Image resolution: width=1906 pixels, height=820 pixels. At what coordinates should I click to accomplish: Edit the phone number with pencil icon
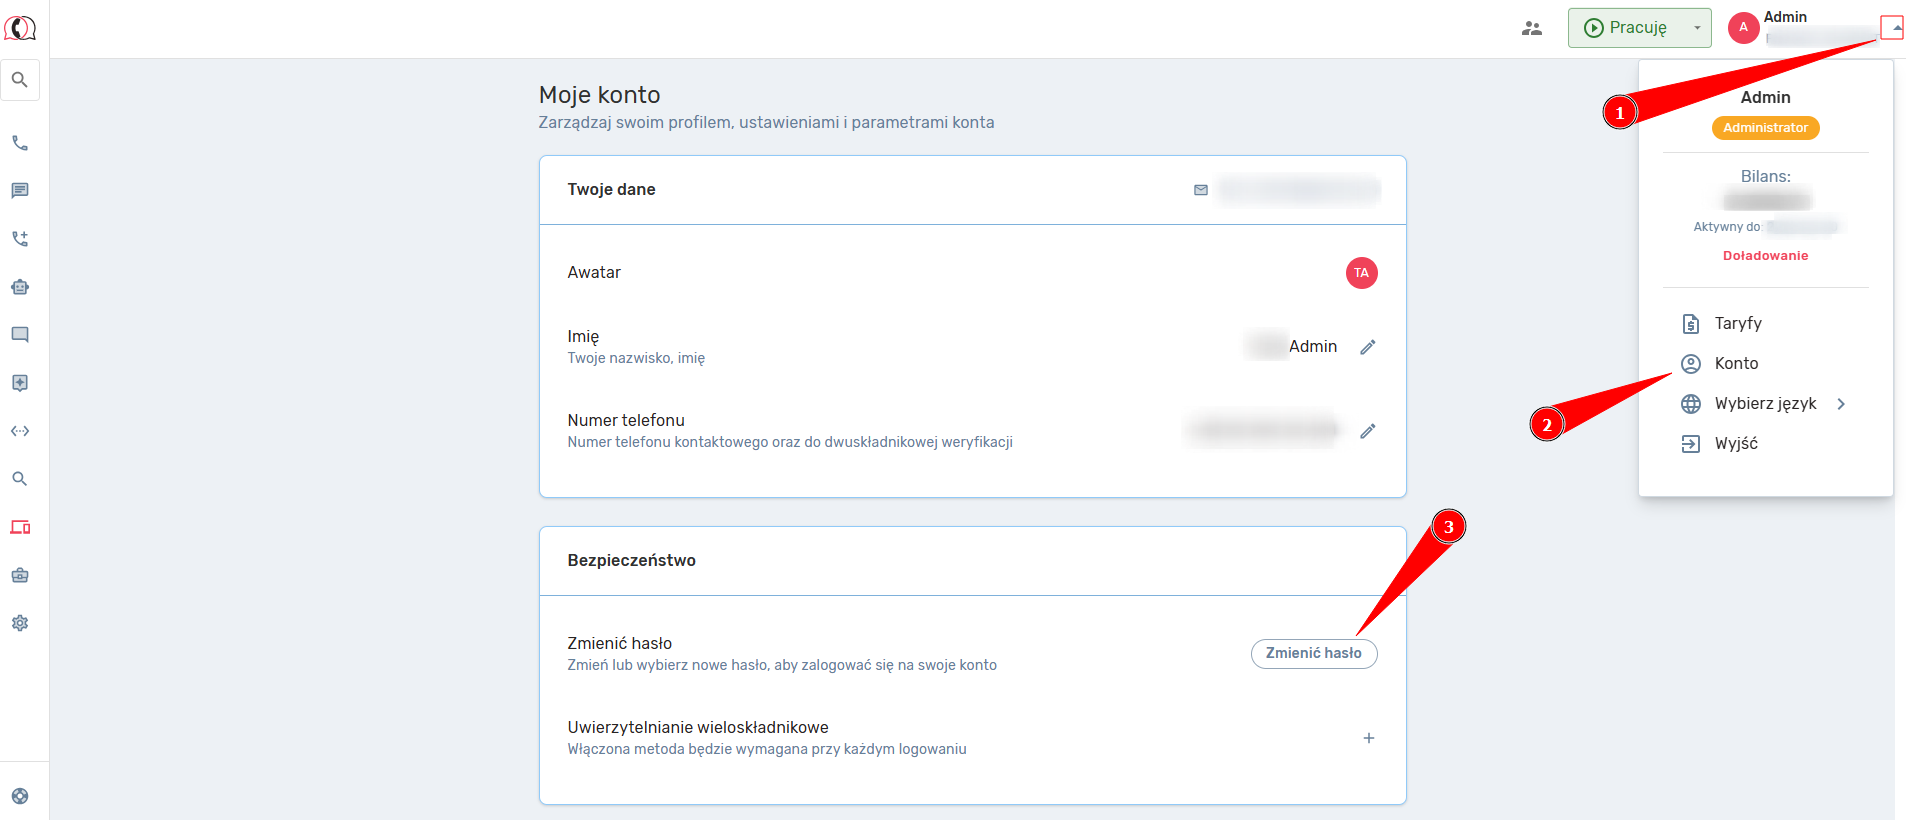[x=1368, y=431]
